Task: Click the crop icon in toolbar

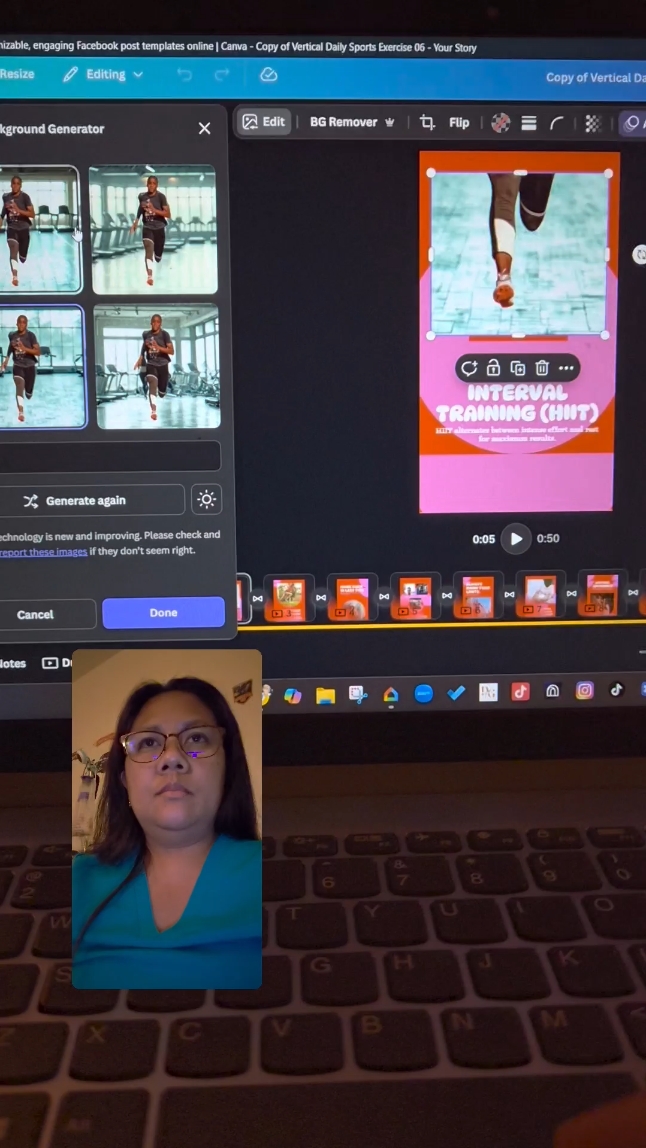Action: pyautogui.click(x=427, y=122)
